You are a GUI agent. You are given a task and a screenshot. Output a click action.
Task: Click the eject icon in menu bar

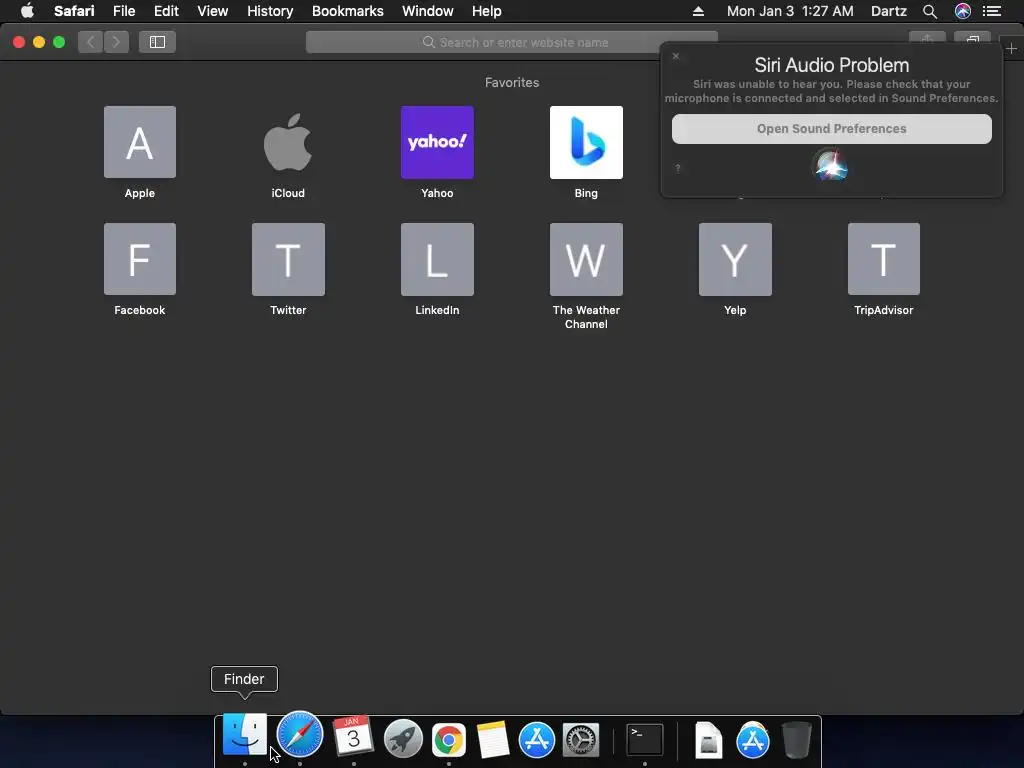(698, 11)
